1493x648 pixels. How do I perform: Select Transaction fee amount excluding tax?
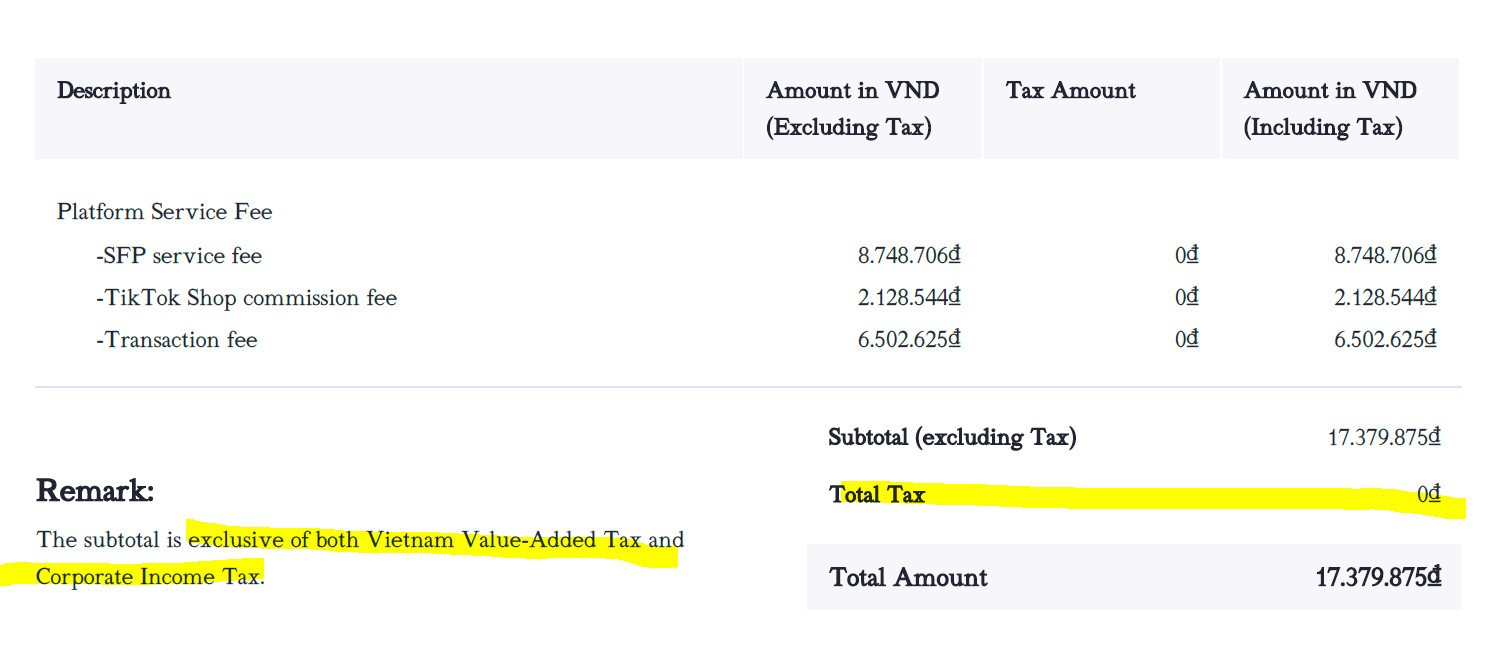coord(908,340)
